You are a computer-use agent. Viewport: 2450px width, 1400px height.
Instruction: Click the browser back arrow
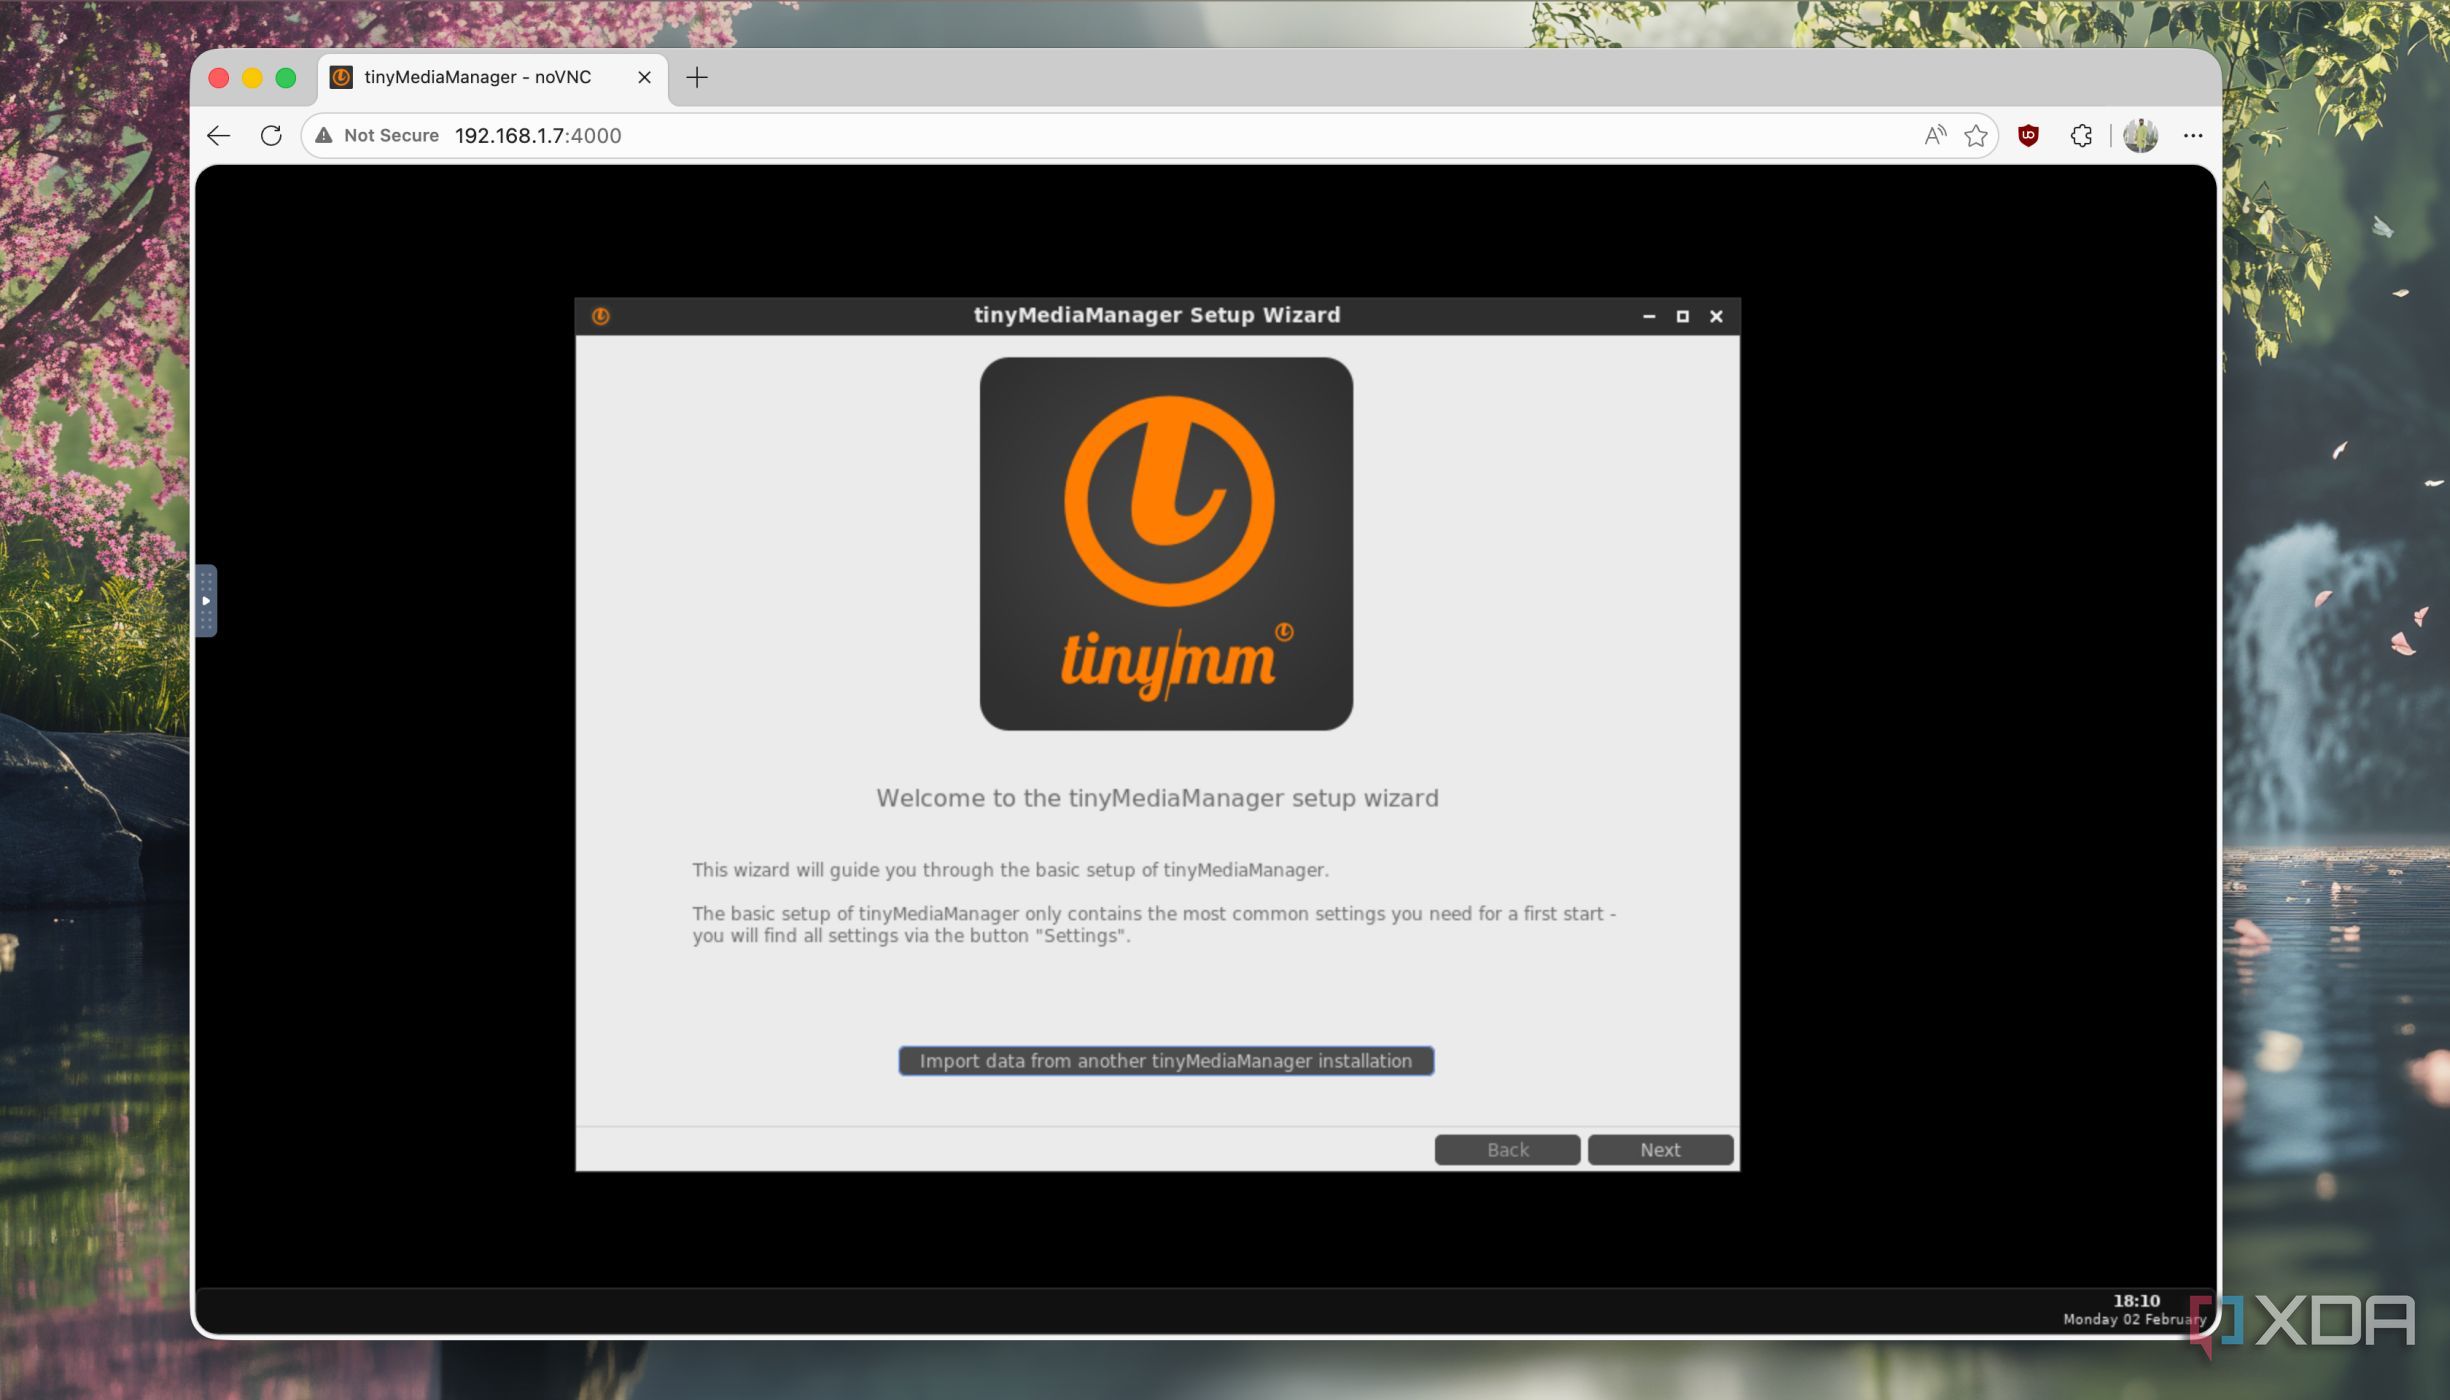[219, 136]
